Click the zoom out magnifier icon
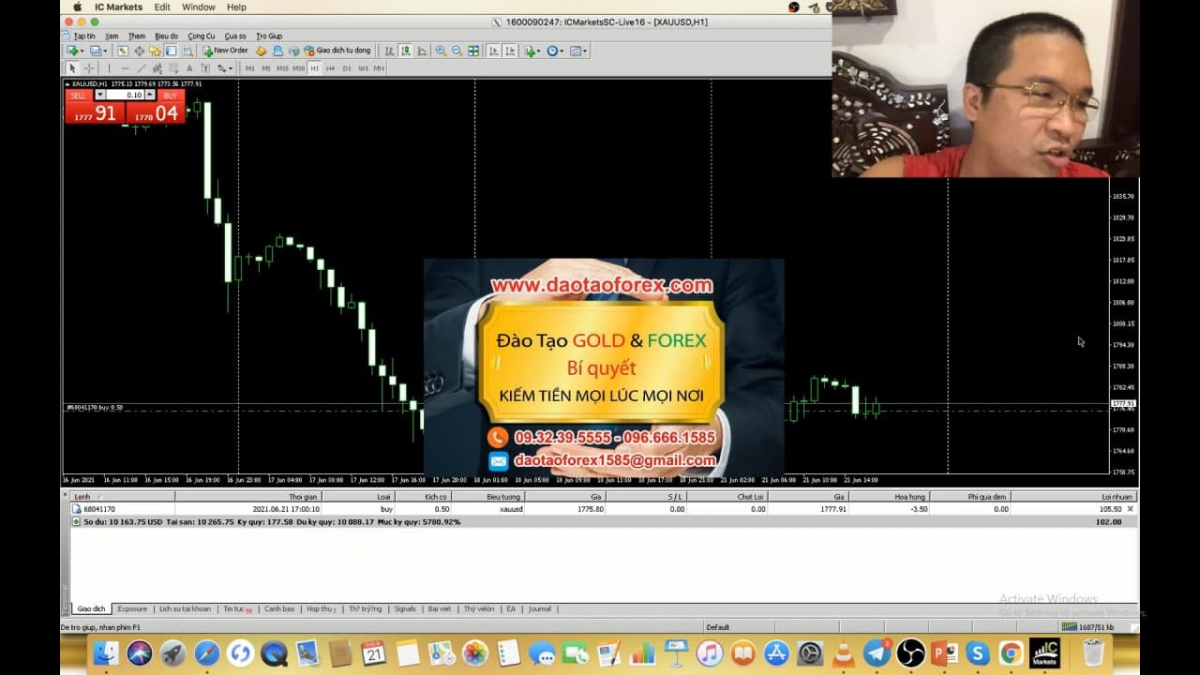This screenshot has height=675, width=1200. pyautogui.click(x=457, y=50)
